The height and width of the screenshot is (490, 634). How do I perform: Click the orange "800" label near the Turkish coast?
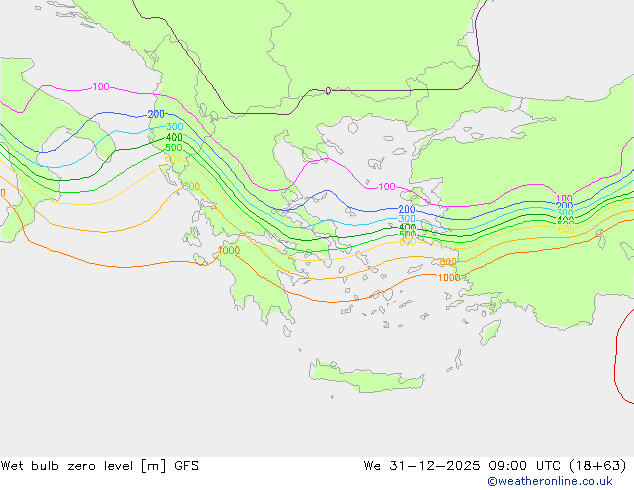448,262
